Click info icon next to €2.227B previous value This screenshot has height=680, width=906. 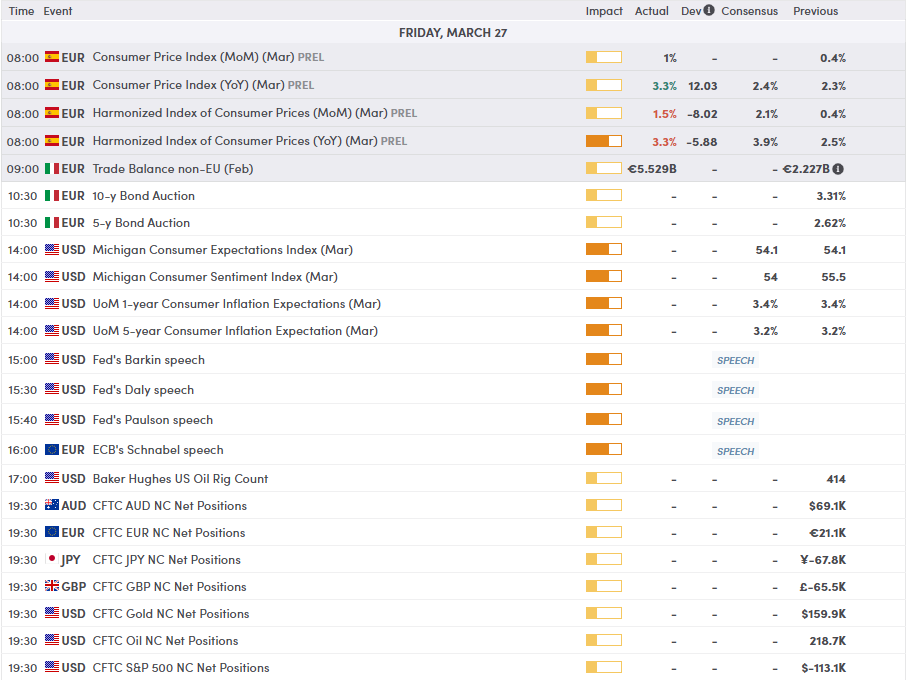838,169
